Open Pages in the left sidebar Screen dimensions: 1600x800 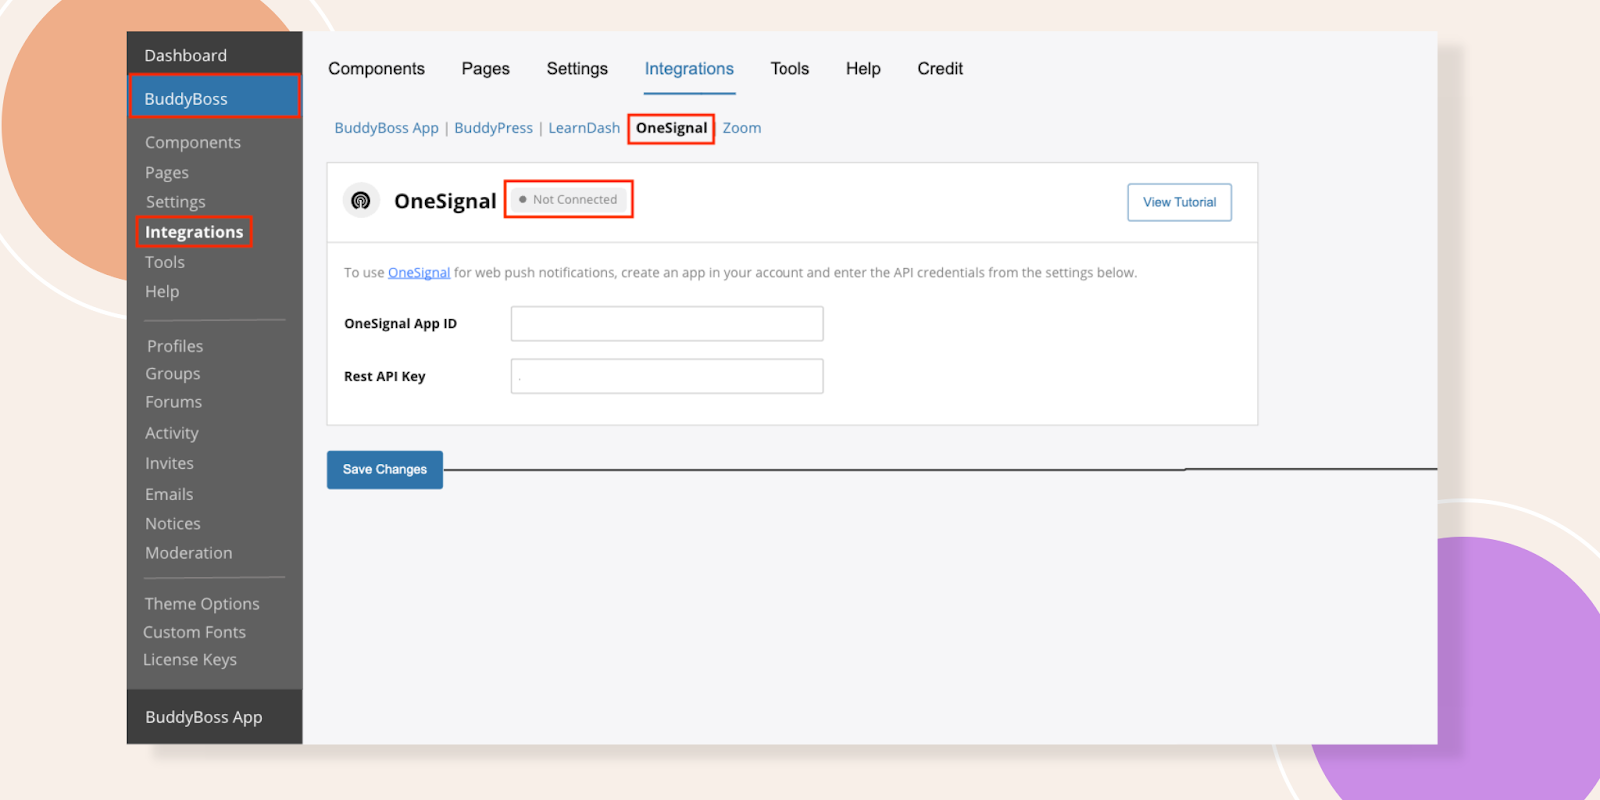166,172
